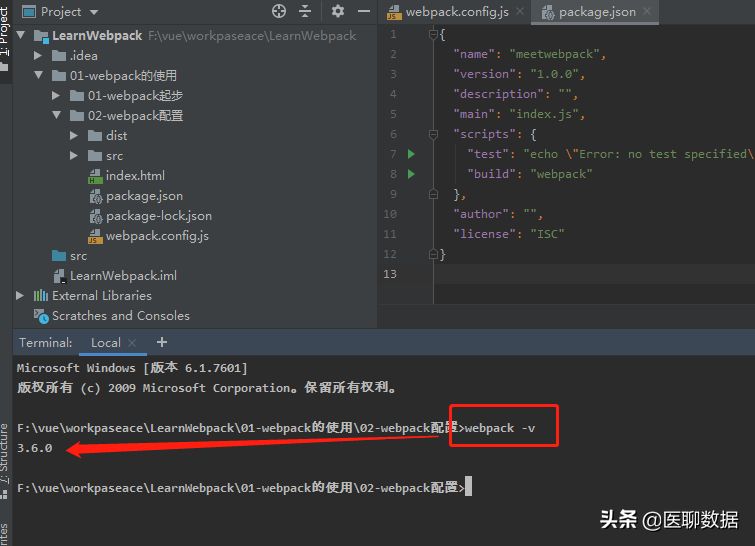Toggle code folding on the "scripts" block
The height and width of the screenshot is (546, 755).
click(434, 134)
